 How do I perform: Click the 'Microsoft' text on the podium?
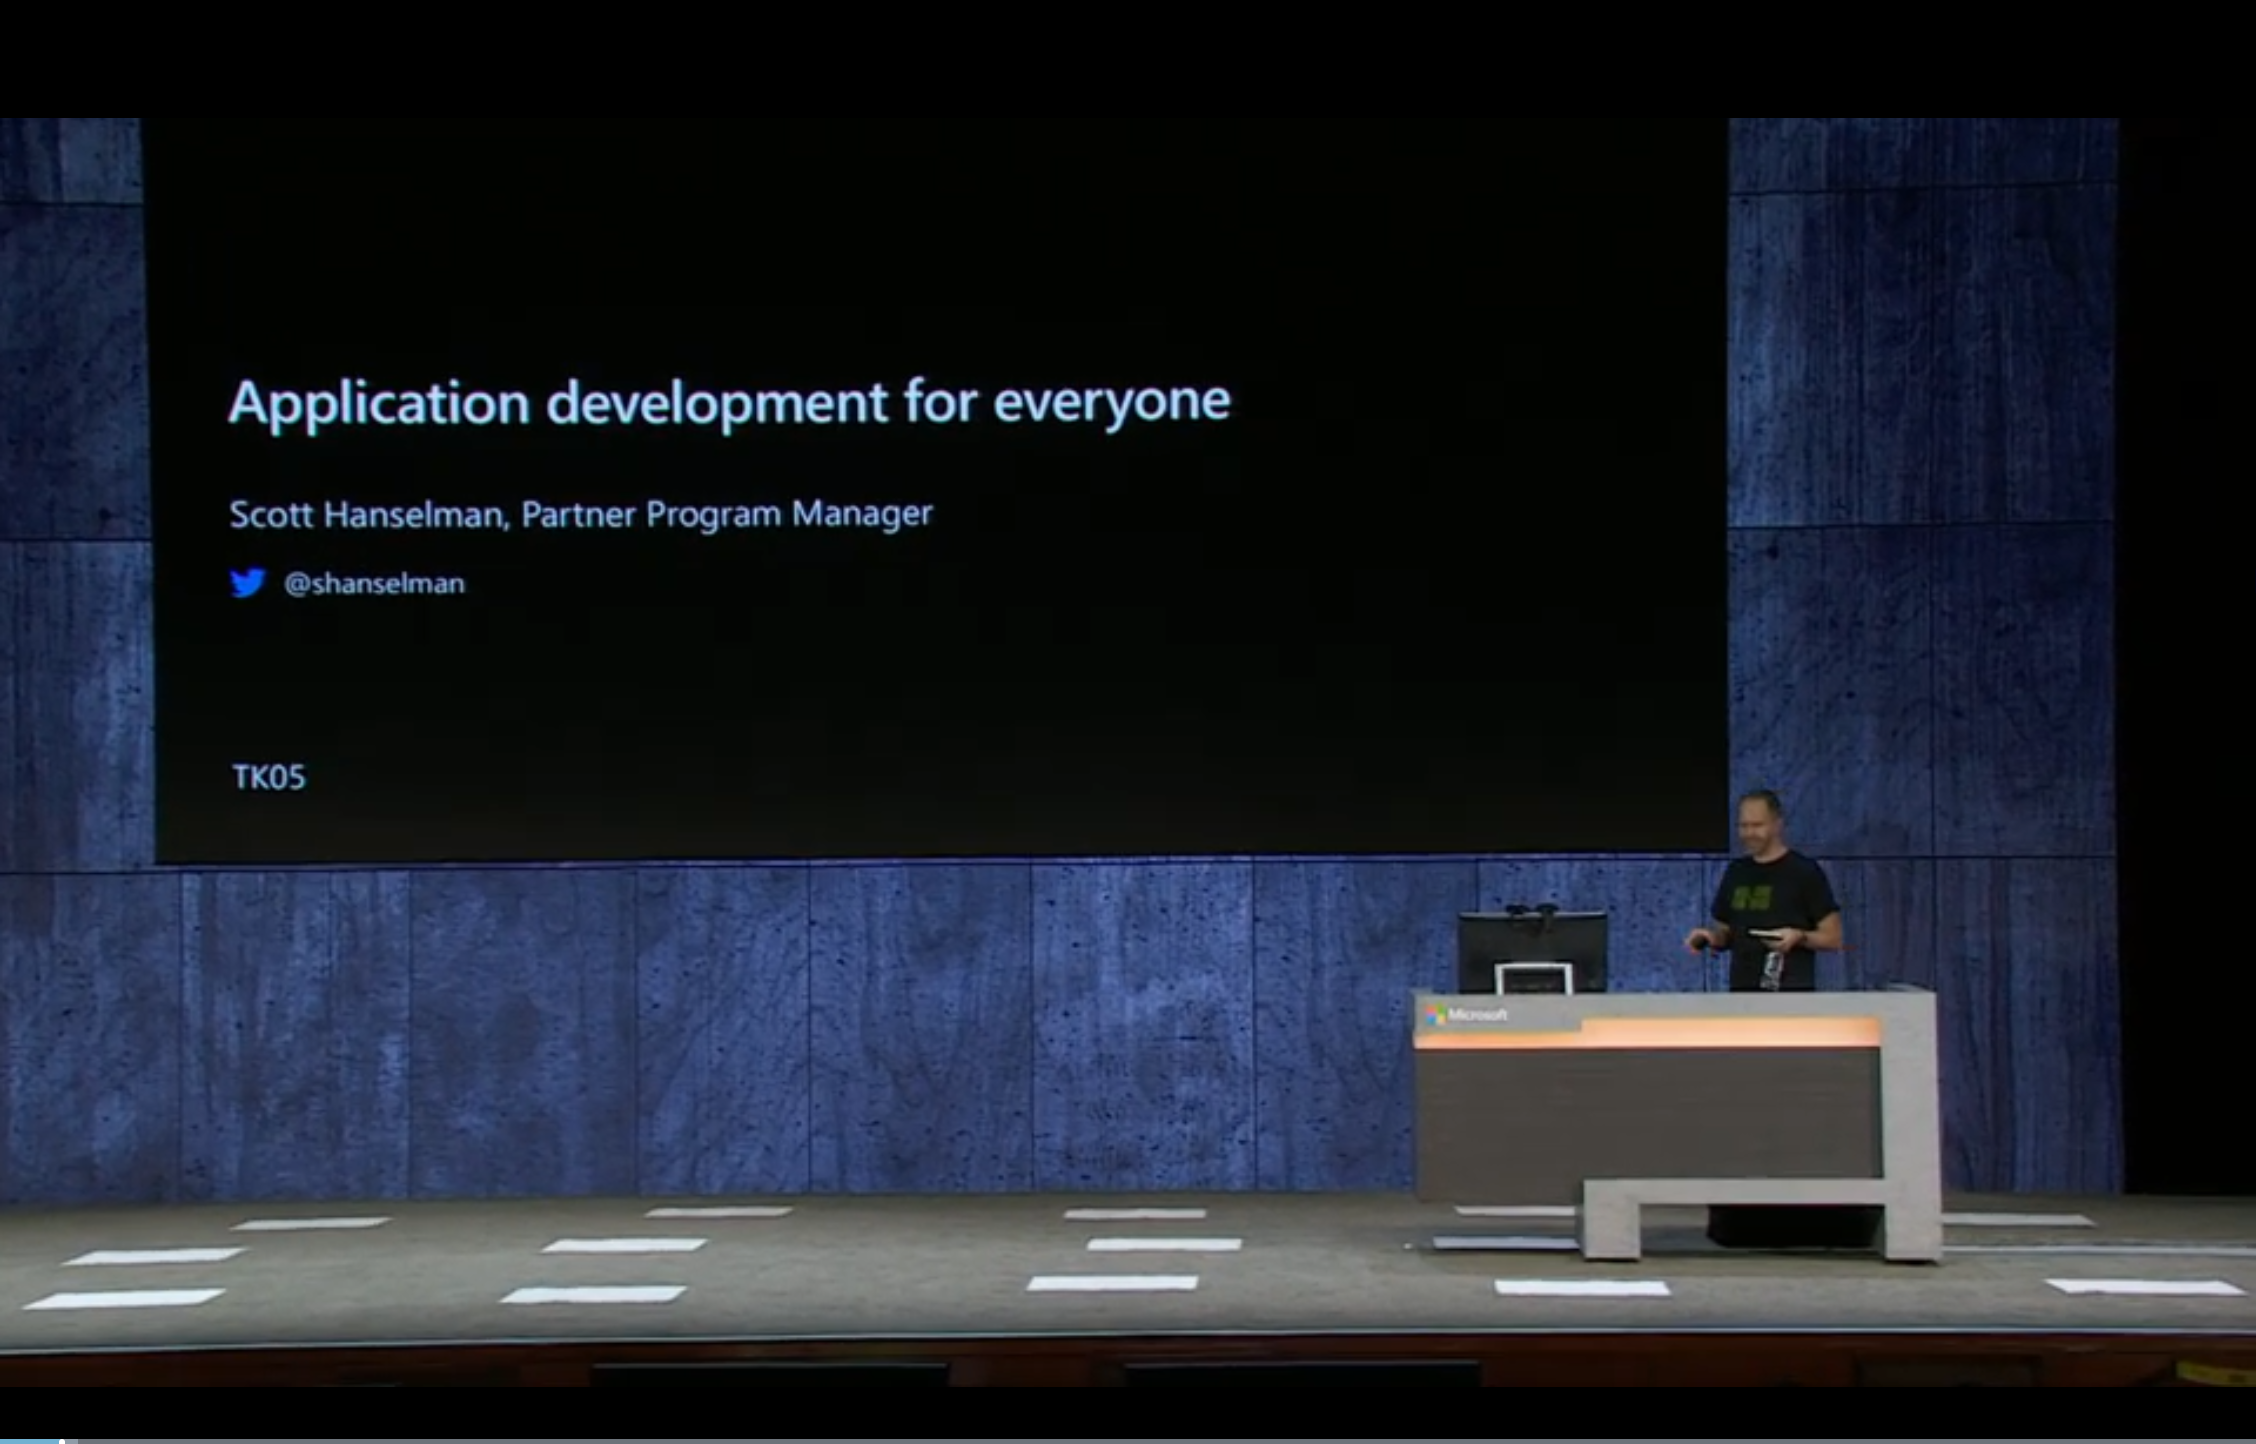pyautogui.click(x=1478, y=1015)
